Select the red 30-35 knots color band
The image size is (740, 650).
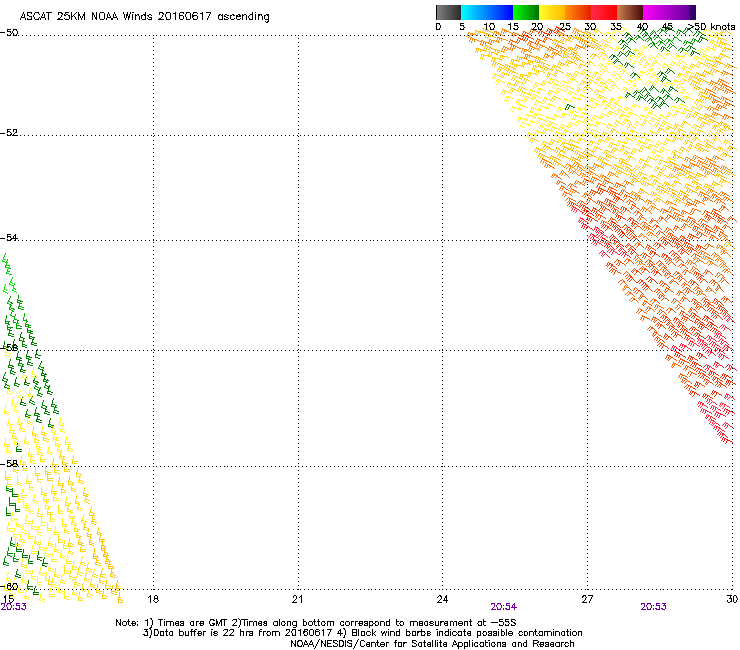coord(604,12)
